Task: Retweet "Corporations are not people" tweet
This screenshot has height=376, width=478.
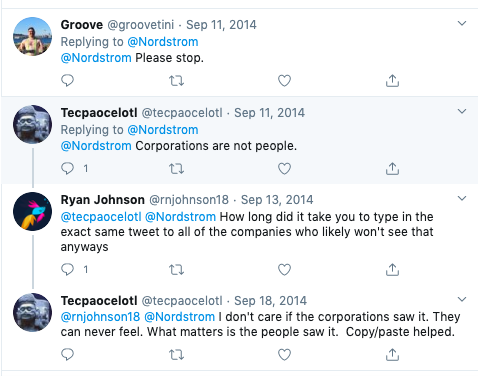Action: click(x=176, y=169)
